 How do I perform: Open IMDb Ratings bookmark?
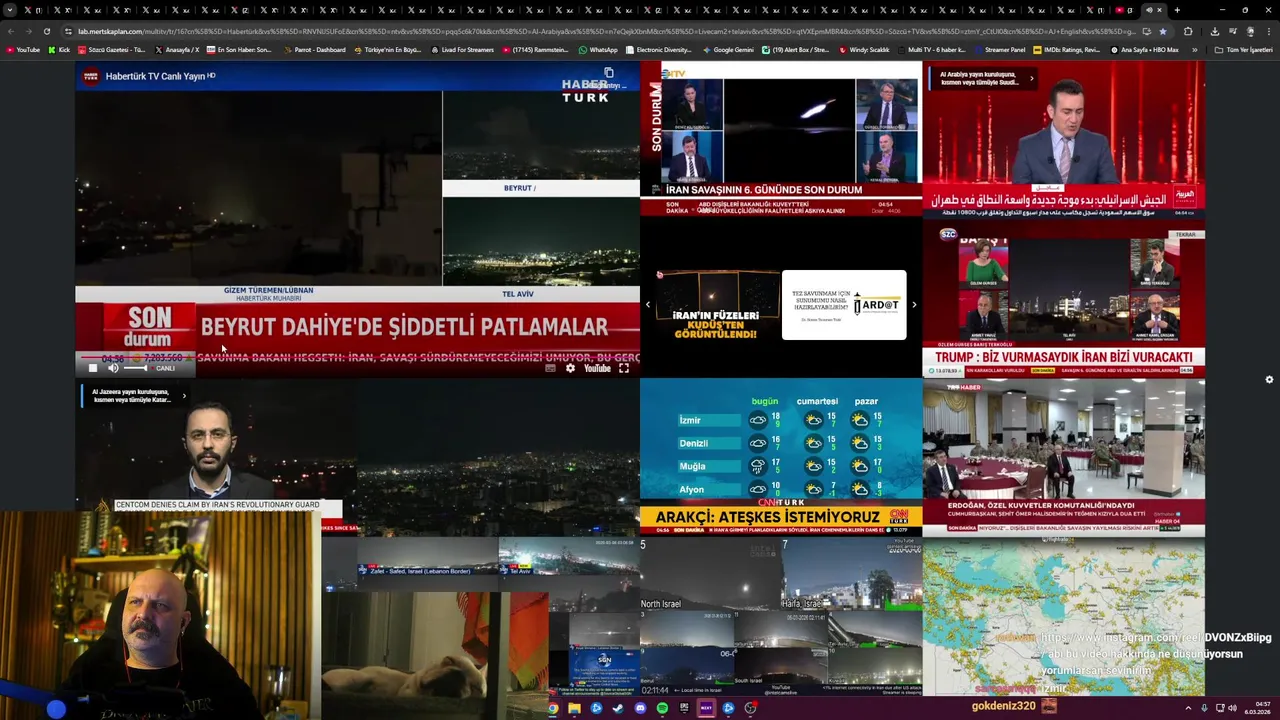pyautogui.click(x=1066, y=49)
